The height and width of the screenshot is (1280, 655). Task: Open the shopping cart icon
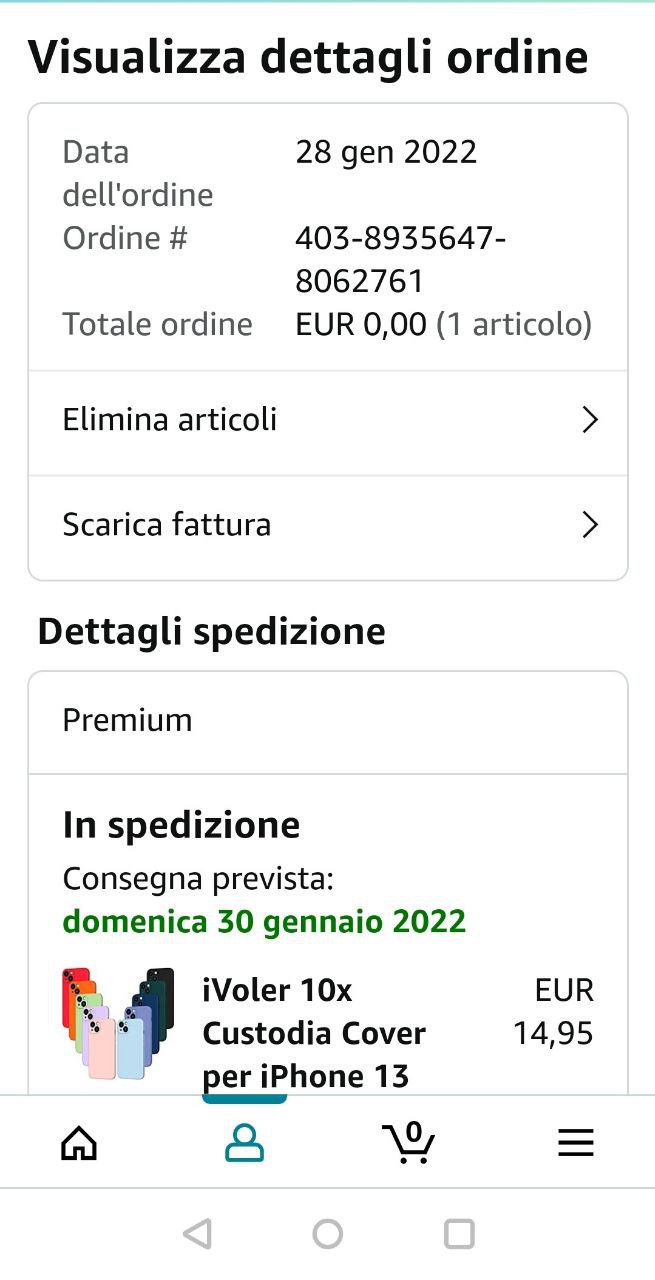point(410,1142)
